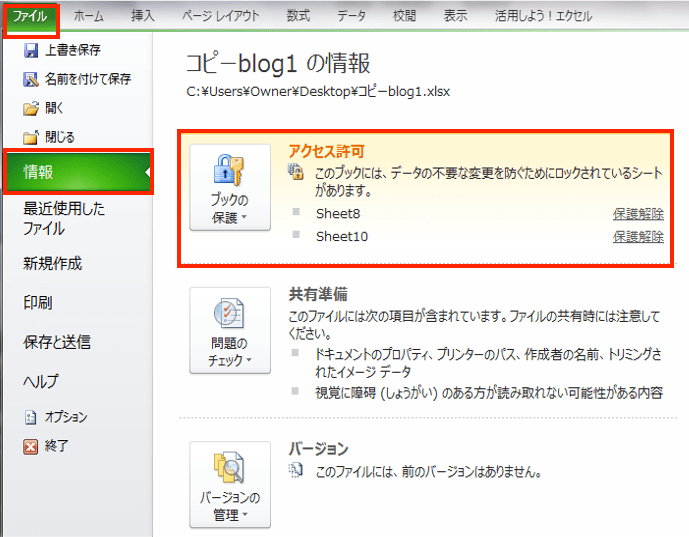Click the コピーblog1 の情報 title
The image size is (689, 537).
tap(278, 63)
